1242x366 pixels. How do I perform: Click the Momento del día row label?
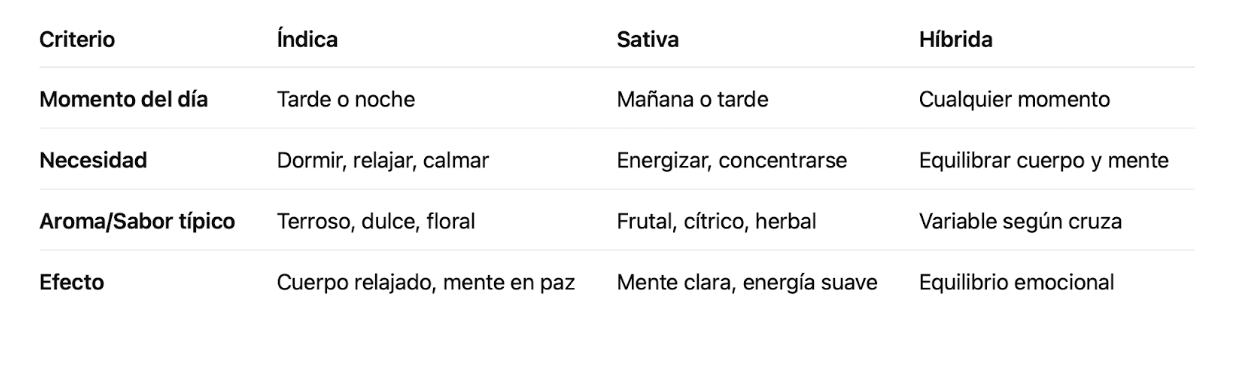click(x=124, y=100)
